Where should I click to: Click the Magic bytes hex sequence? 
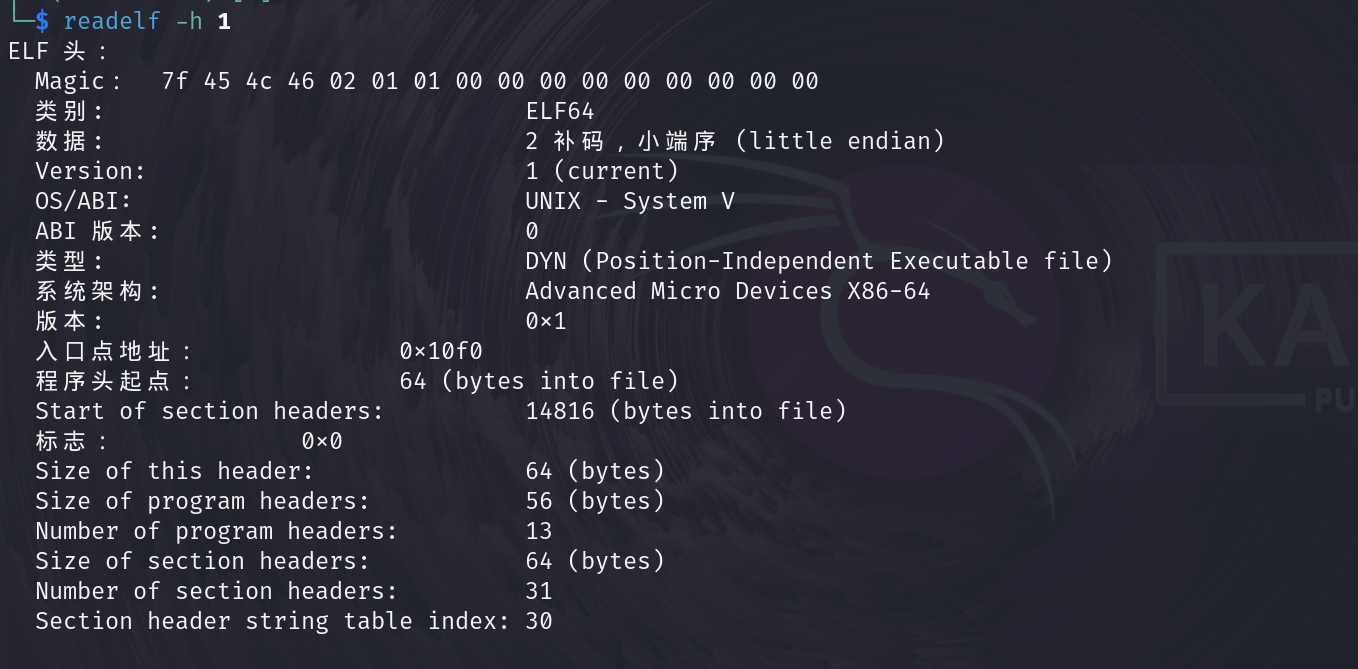(x=490, y=81)
